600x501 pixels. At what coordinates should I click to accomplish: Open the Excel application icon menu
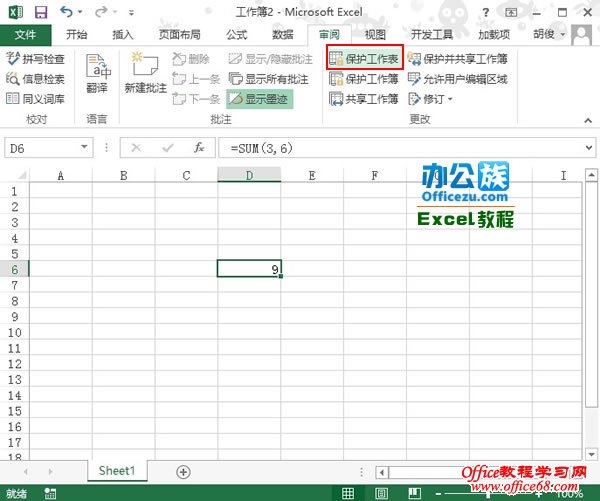(x=15, y=12)
